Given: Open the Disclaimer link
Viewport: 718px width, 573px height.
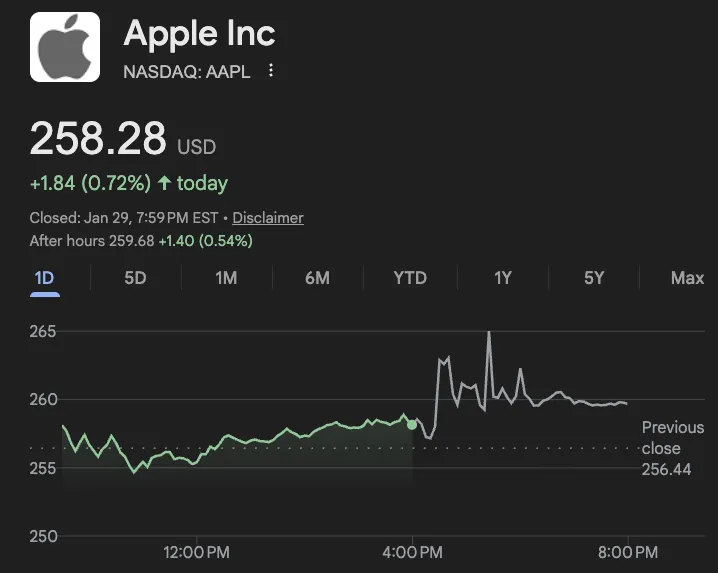Looking at the screenshot, I should (268, 218).
